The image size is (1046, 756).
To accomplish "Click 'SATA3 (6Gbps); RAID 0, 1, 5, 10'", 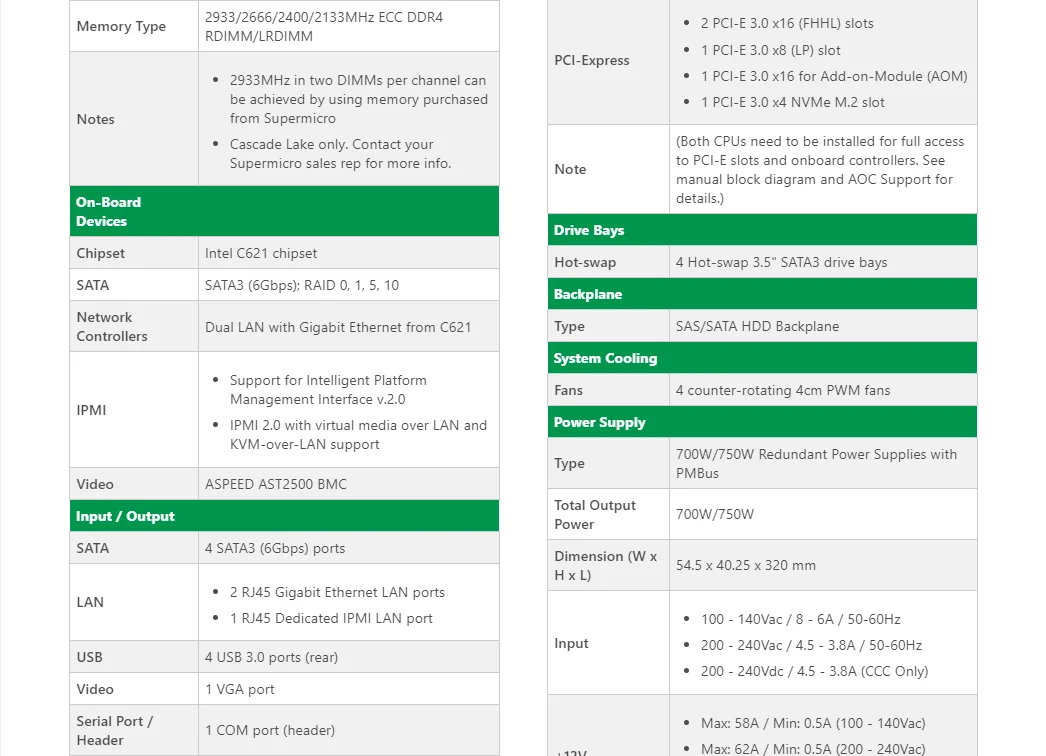I will pyautogui.click(x=302, y=286).
